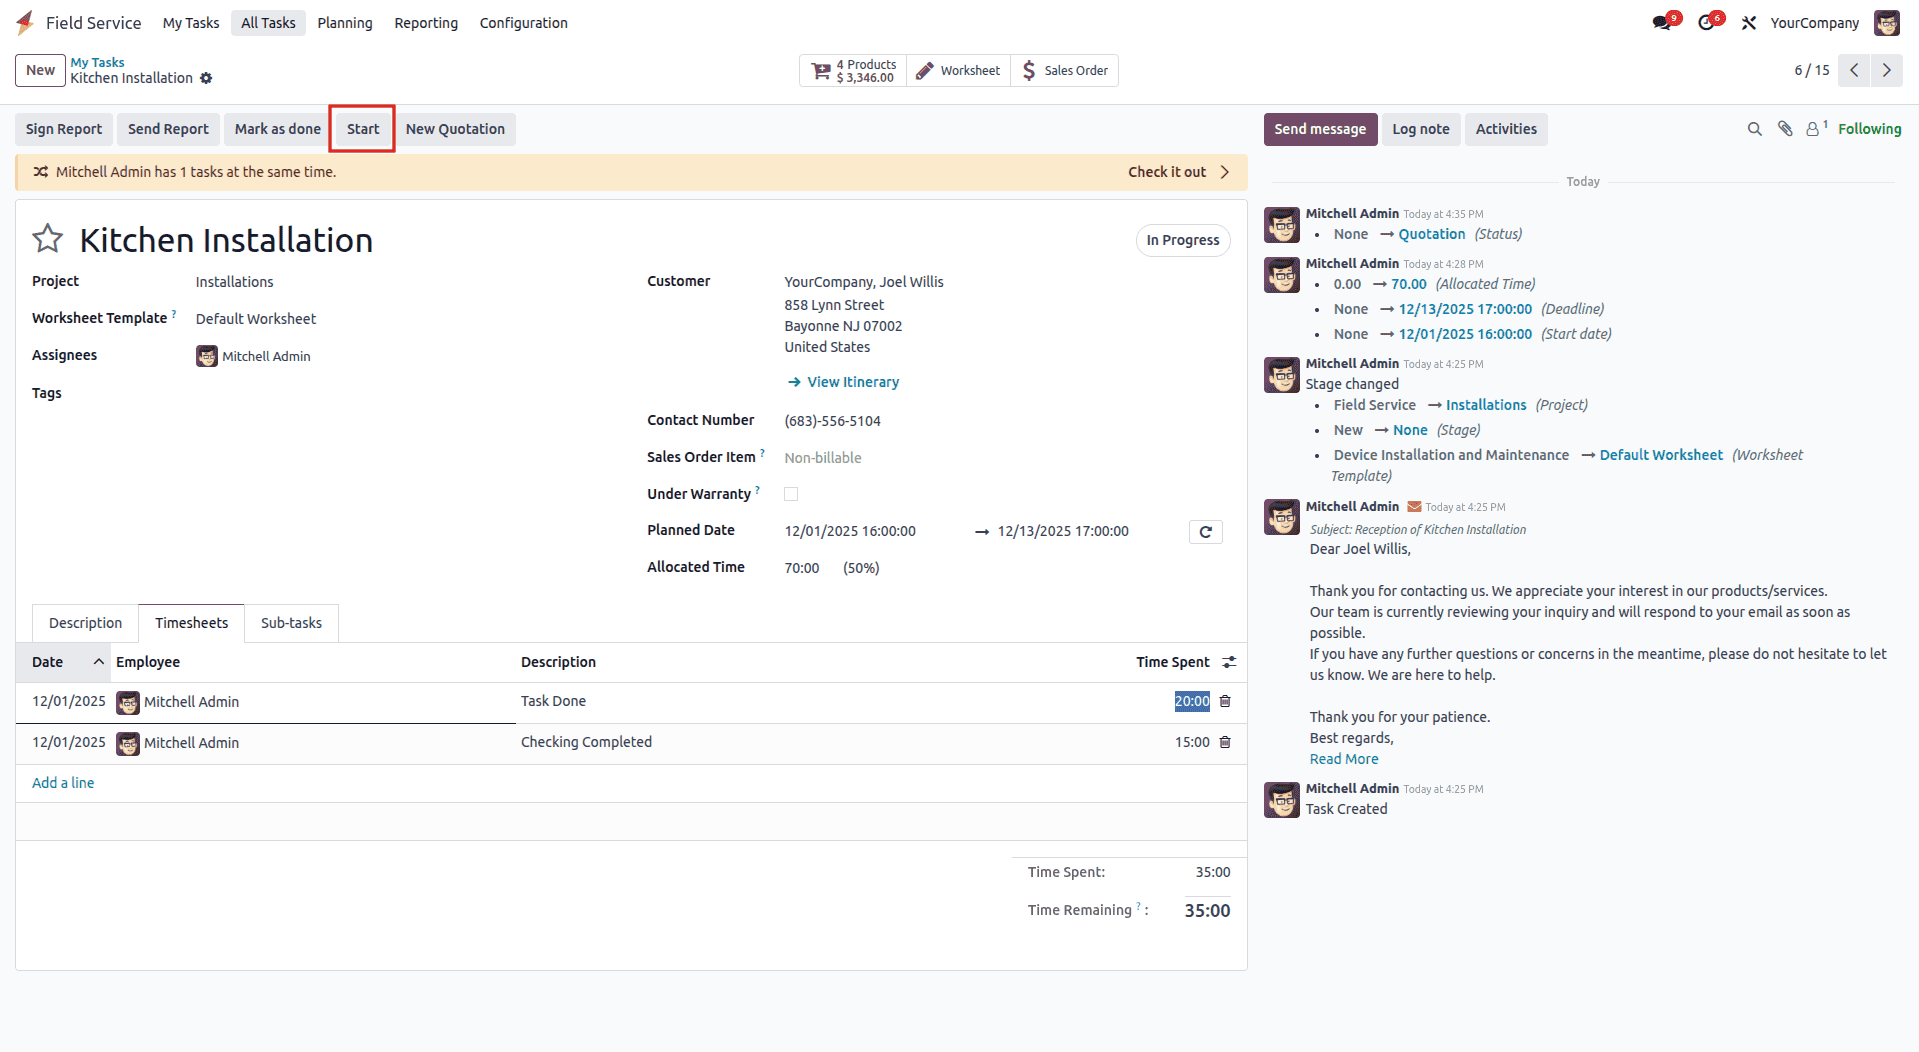Star the Kitchen Installation task

point(47,238)
